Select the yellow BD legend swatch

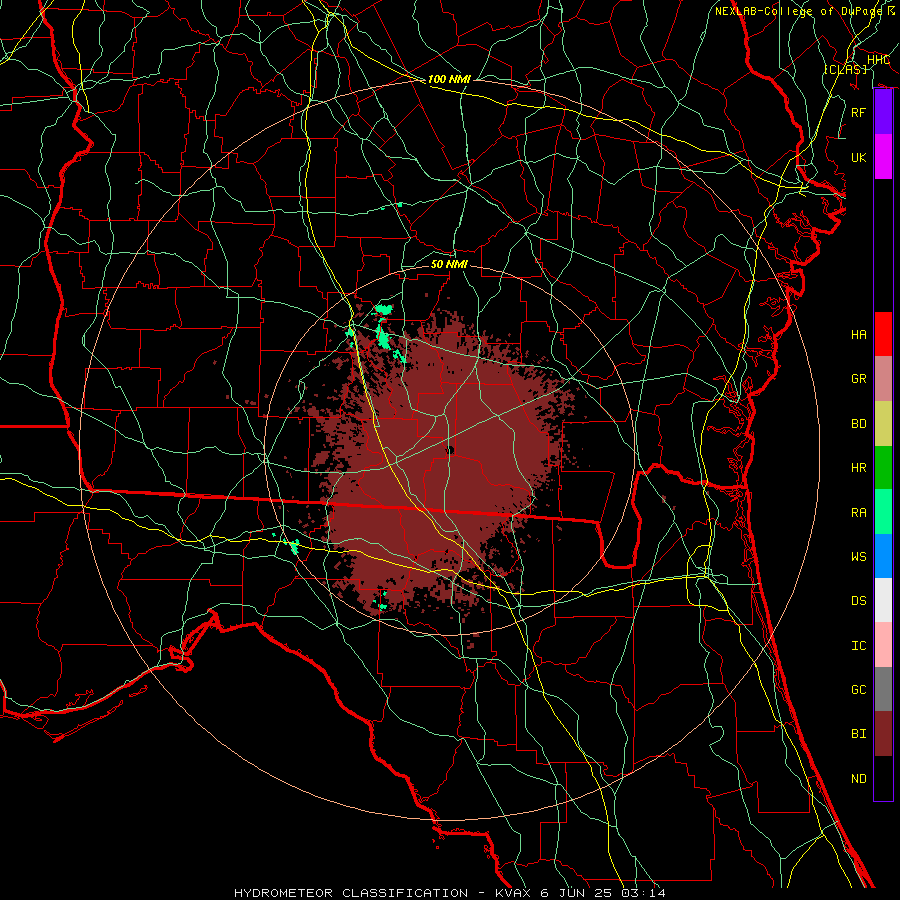(x=883, y=423)
